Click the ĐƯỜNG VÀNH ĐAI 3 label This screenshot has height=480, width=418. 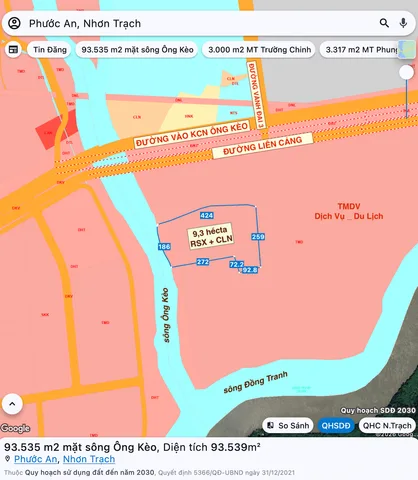click(256, 95)
